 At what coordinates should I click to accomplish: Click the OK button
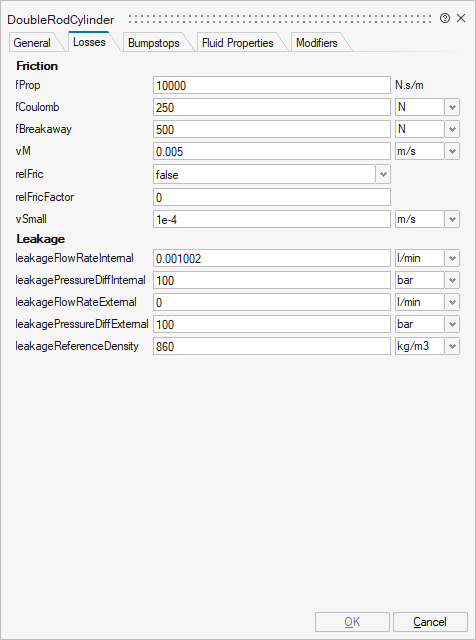(352, 622)
